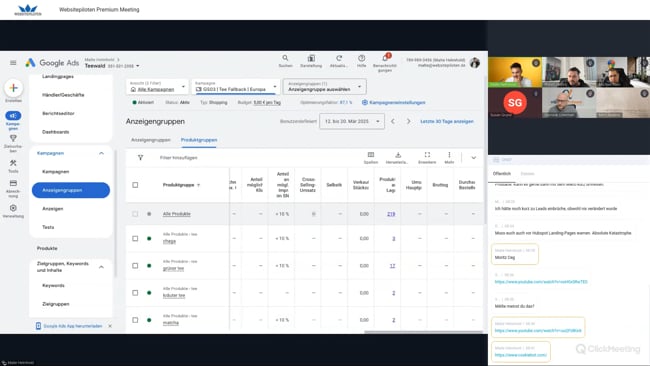Viewport: 650px width, 366px height.
Task: Collapse the table toolbar chevron
Action: tap(473, 158)
